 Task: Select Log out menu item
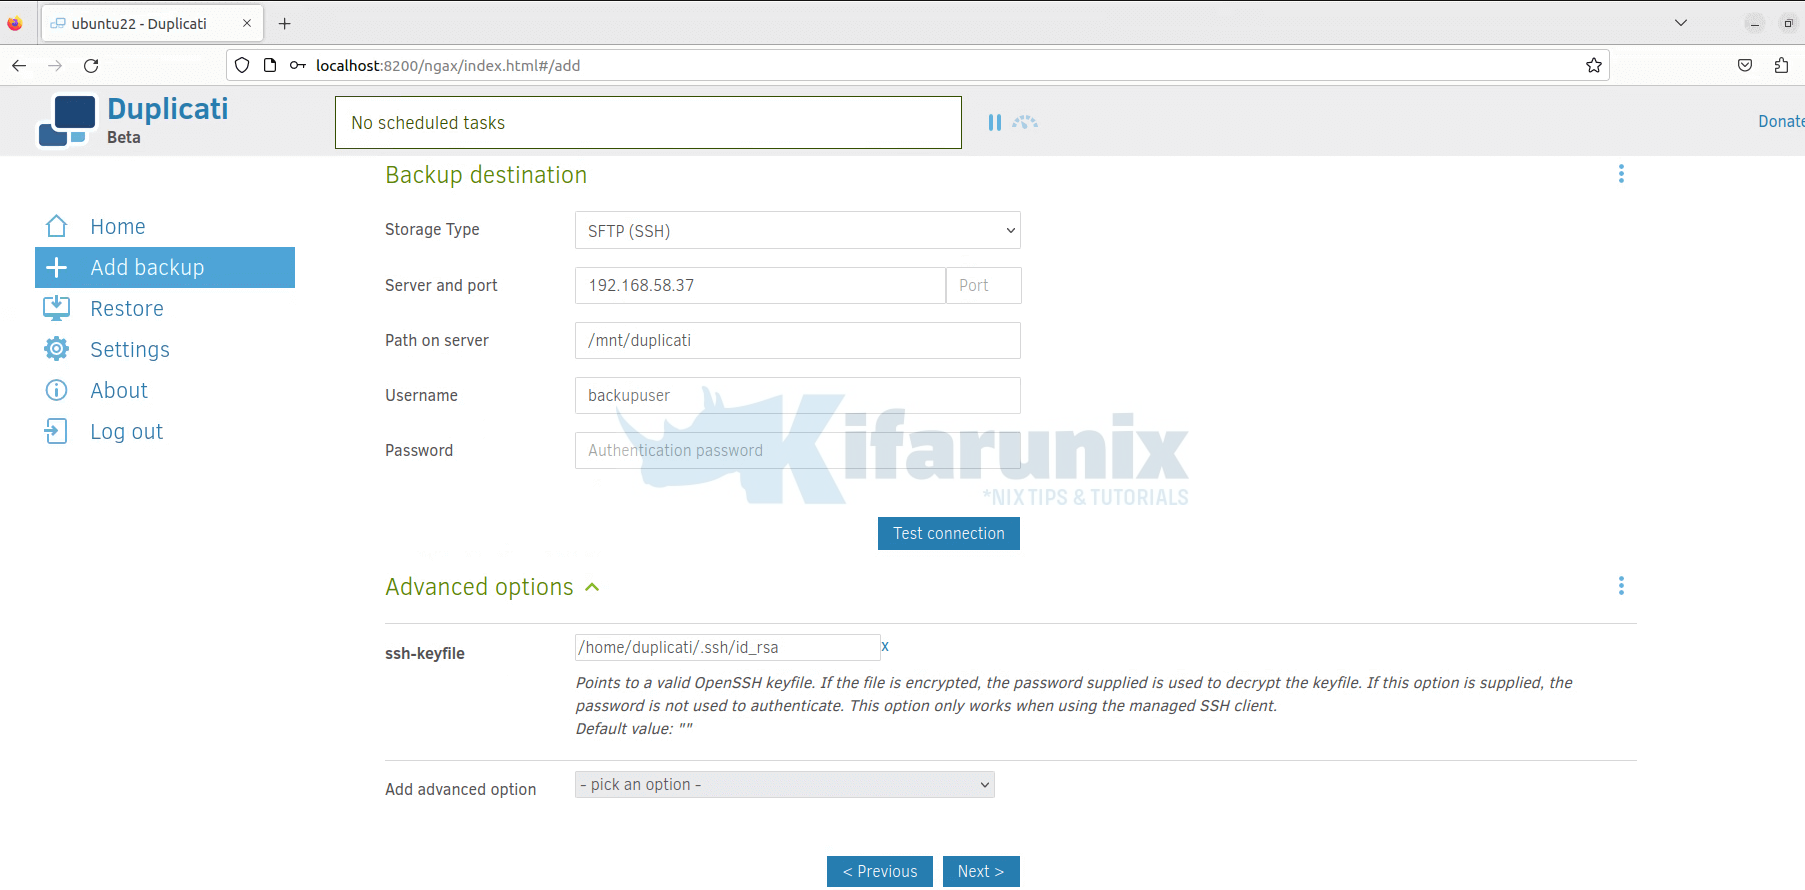[127, 431]
